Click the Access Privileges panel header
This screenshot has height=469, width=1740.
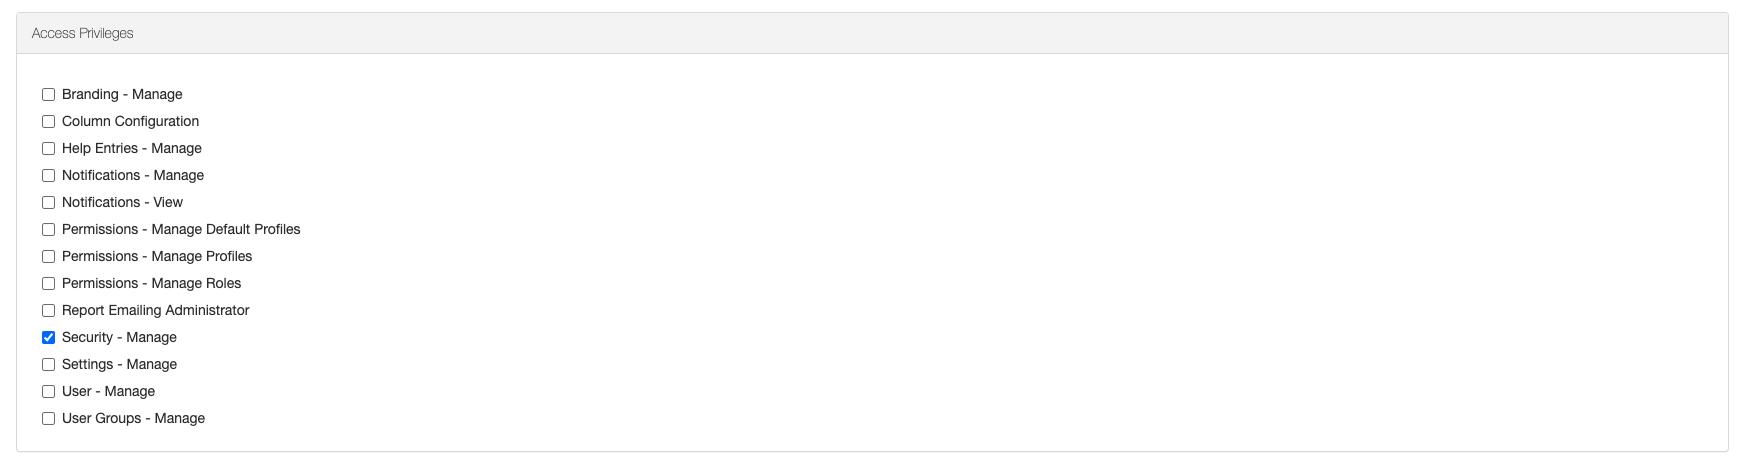click(x=82, y=33)
